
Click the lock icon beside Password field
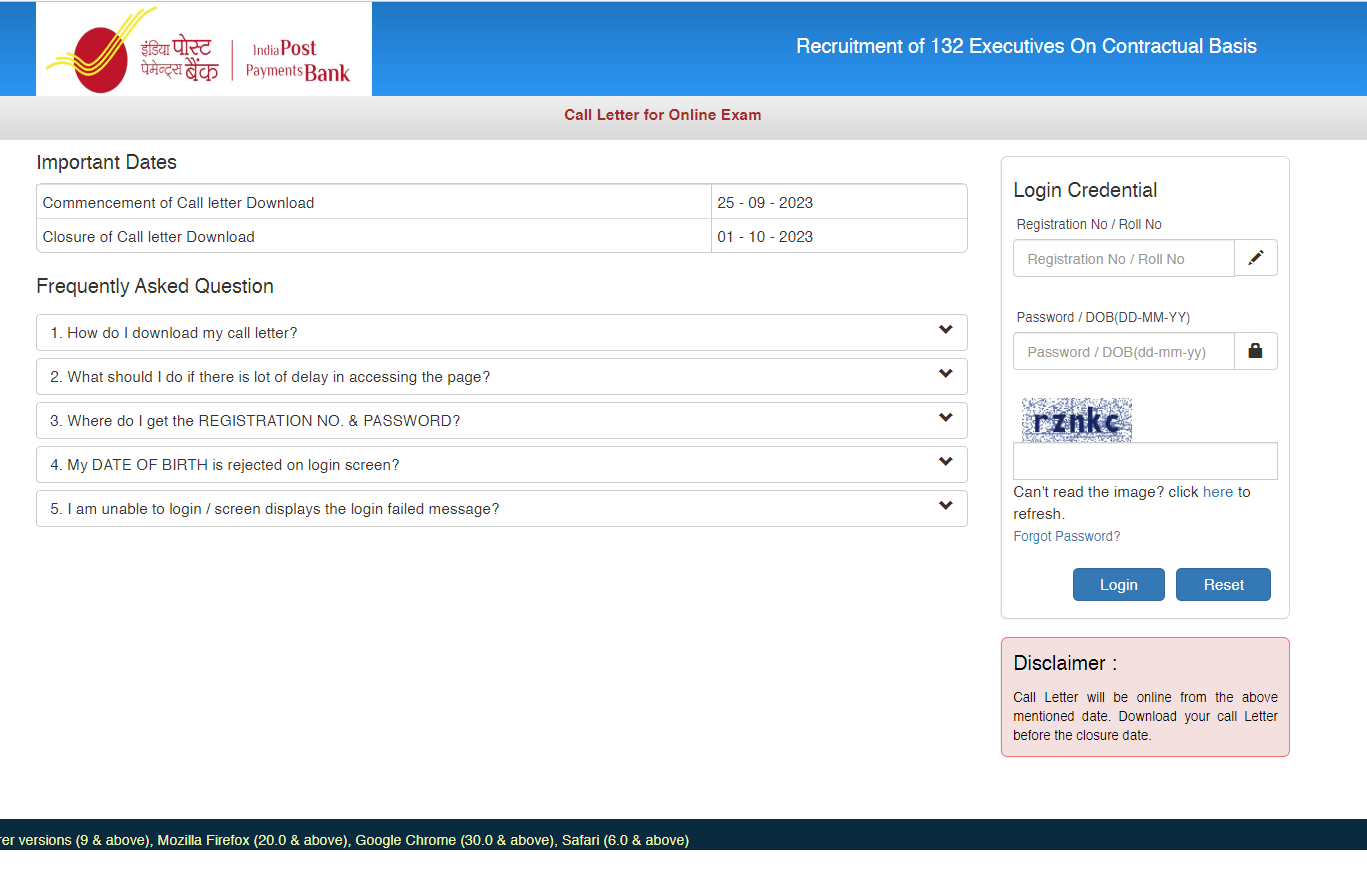click(x=1256, y=351)
